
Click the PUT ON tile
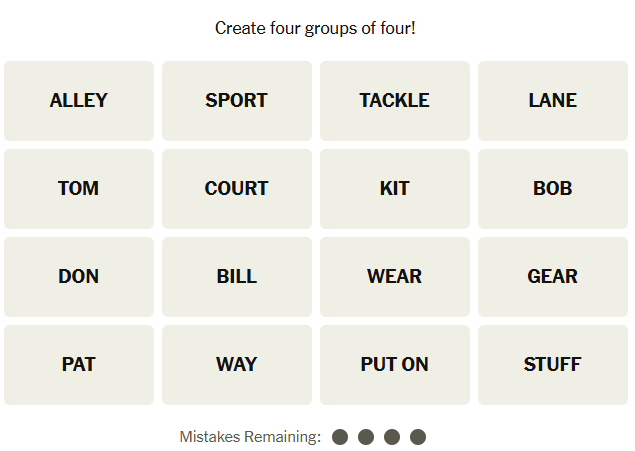click(x=395, y=365)
